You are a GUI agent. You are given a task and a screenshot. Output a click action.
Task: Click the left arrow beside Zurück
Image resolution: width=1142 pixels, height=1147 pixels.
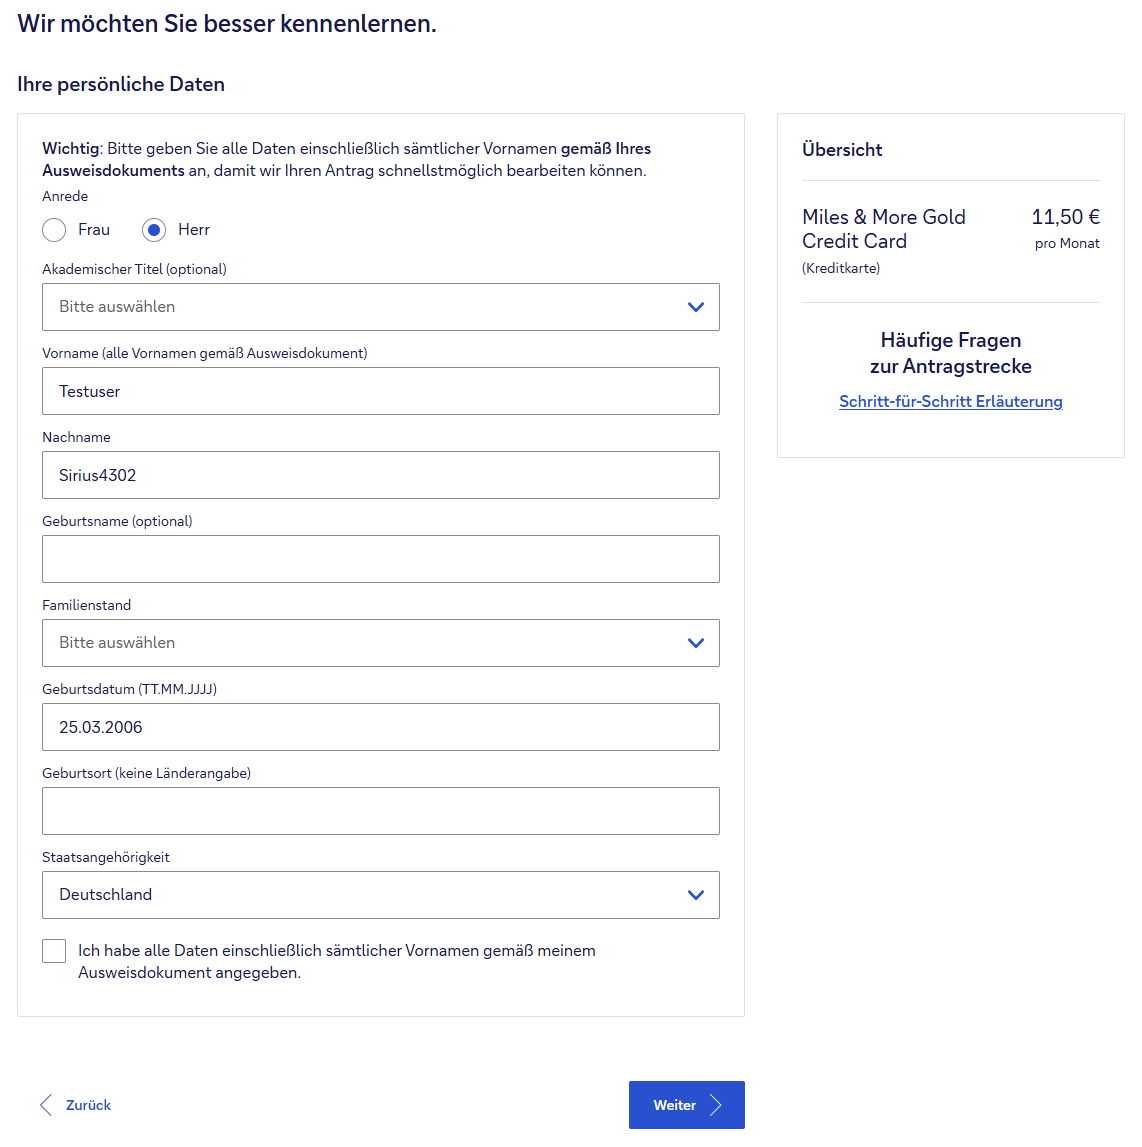[45, 1105]
